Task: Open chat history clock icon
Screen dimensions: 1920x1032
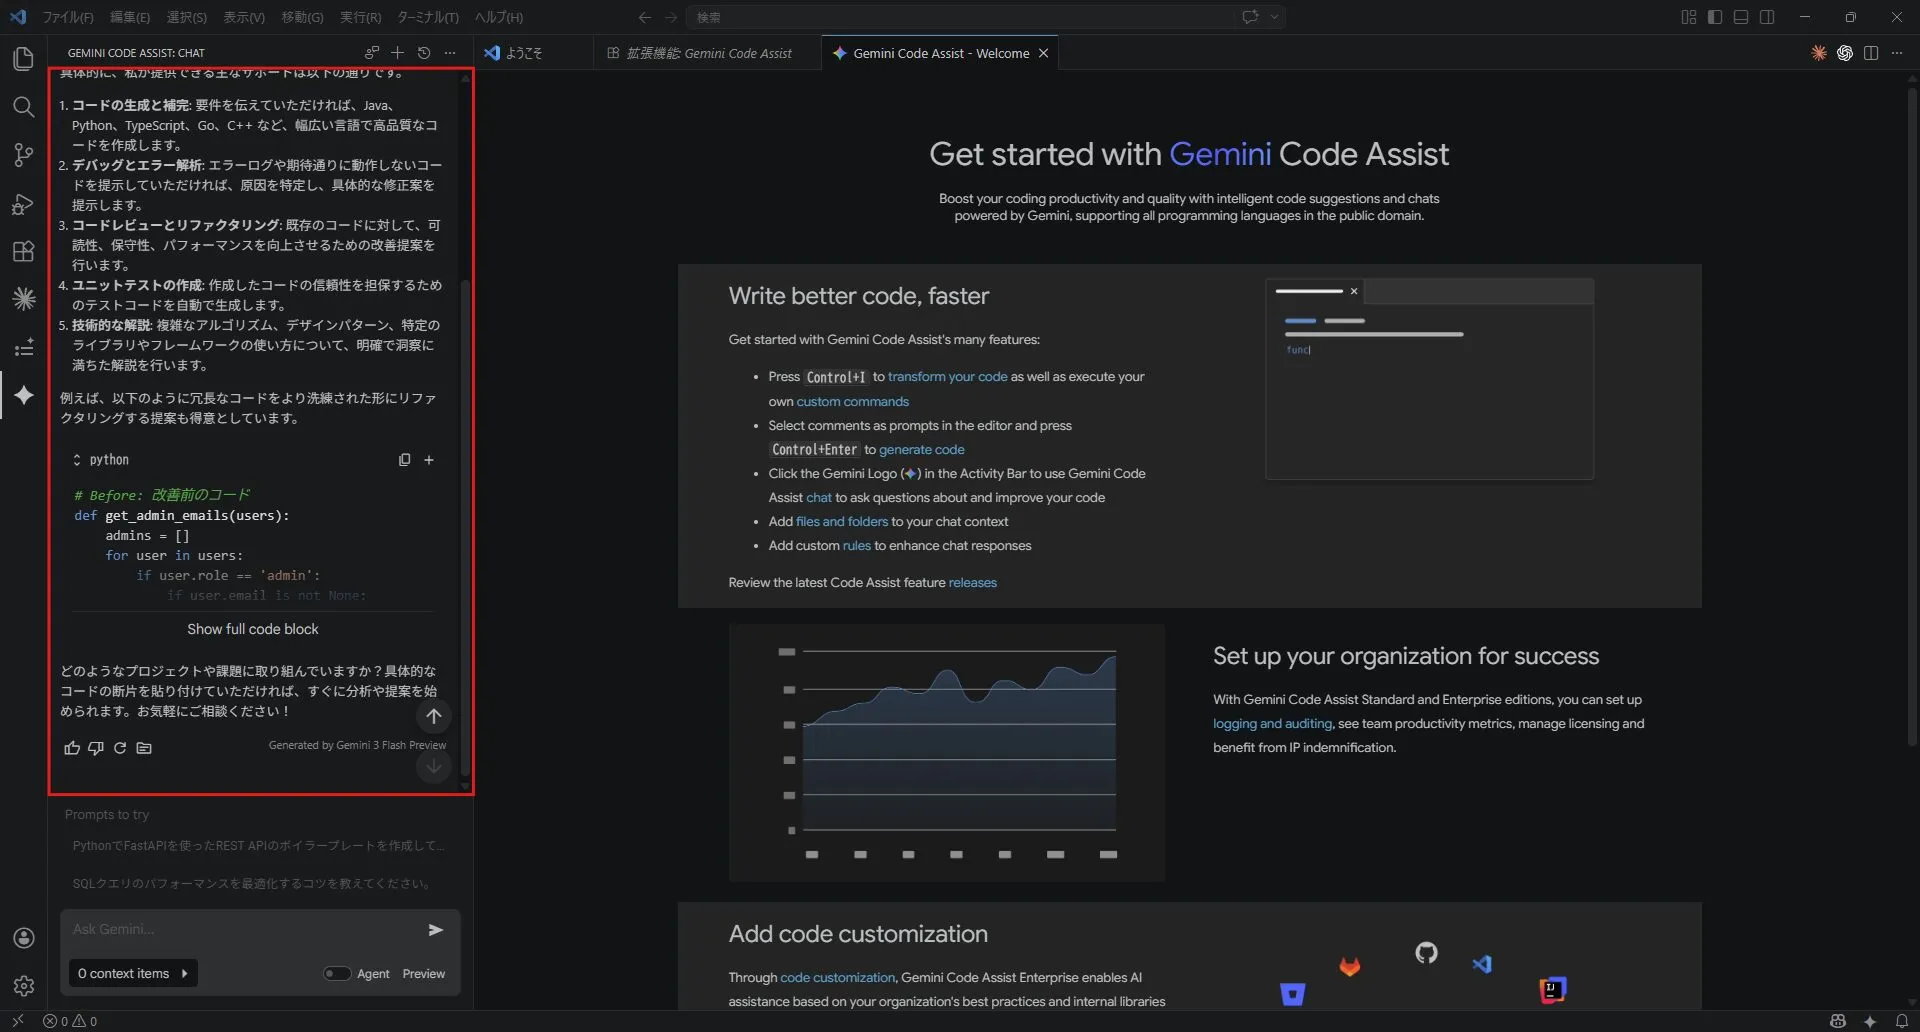Action: (423, 53)
